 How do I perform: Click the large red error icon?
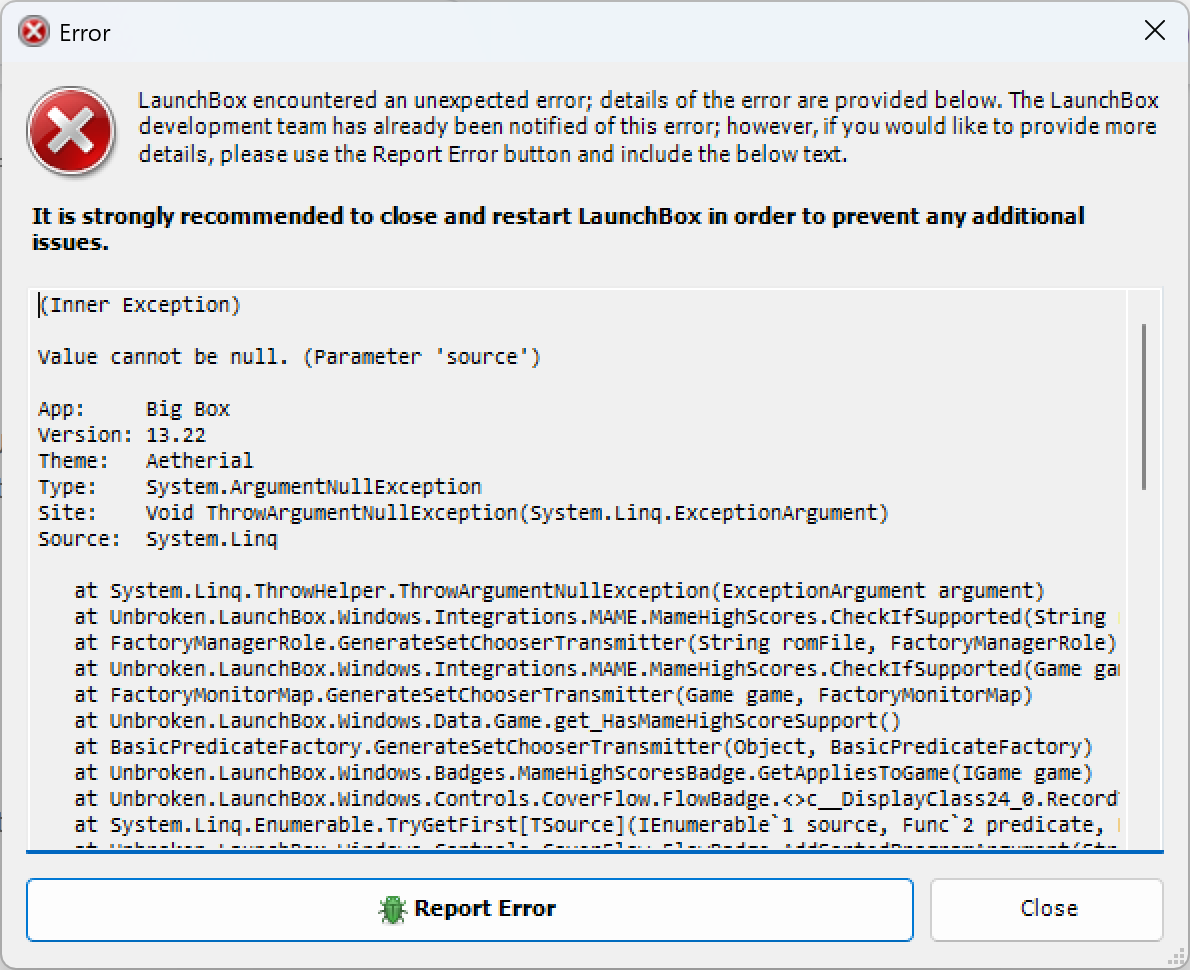71,131
